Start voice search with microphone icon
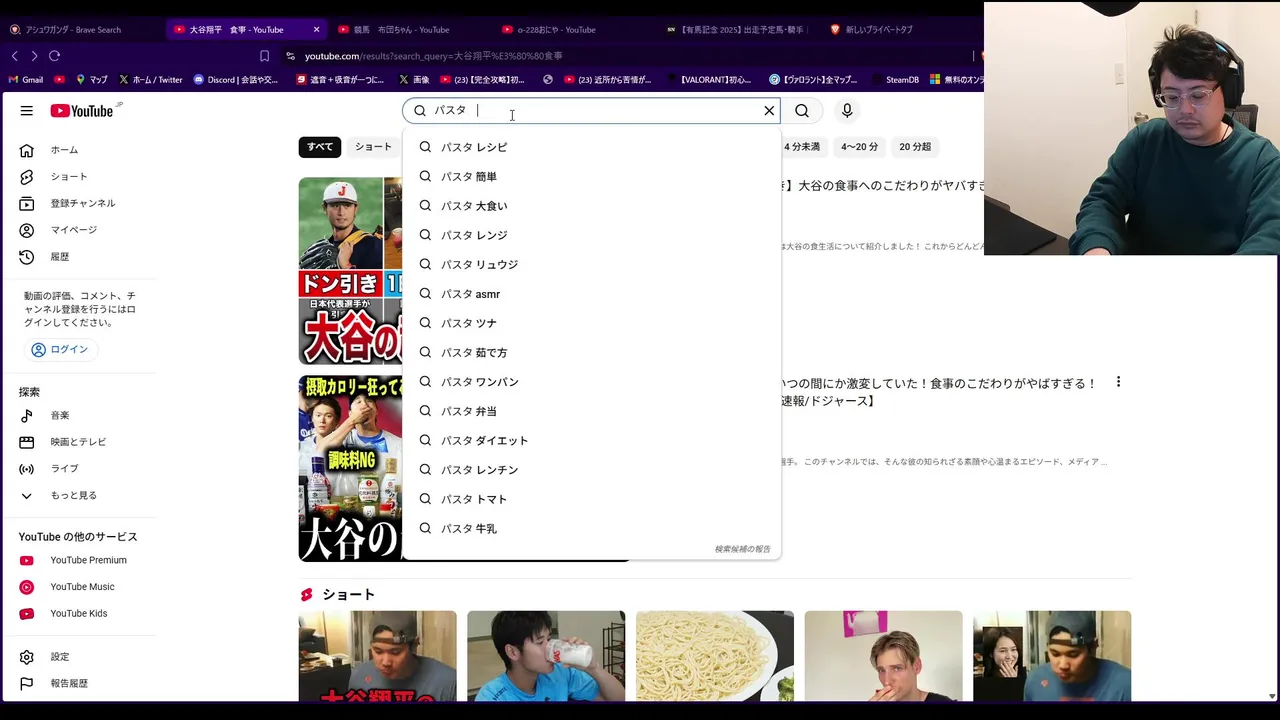This screenshot has width=1280, height=720. pyautogui.click(x=847, y=111)
